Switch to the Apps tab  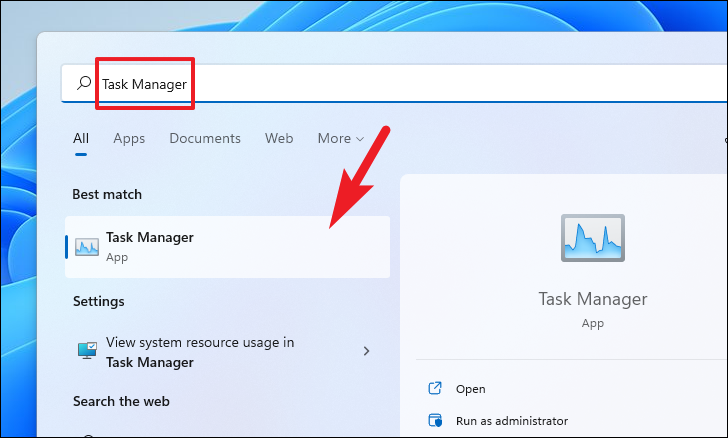[129, 138]
